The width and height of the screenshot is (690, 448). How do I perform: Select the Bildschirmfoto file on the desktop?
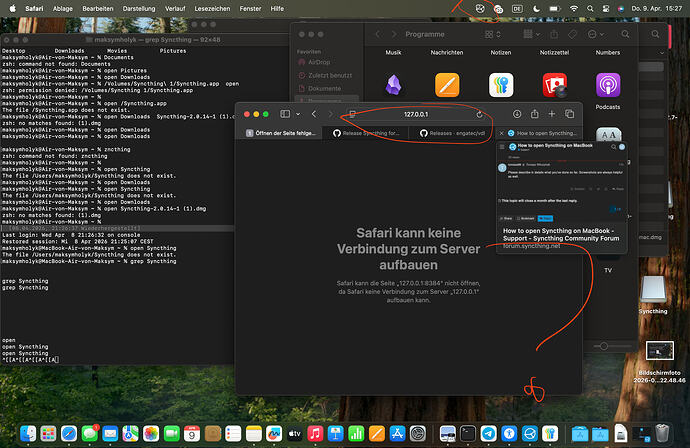click(x=659, y=362)
